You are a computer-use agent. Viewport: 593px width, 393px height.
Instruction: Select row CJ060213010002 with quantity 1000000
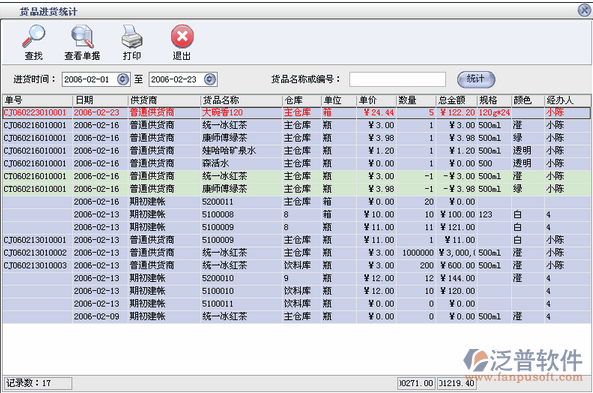296,253
